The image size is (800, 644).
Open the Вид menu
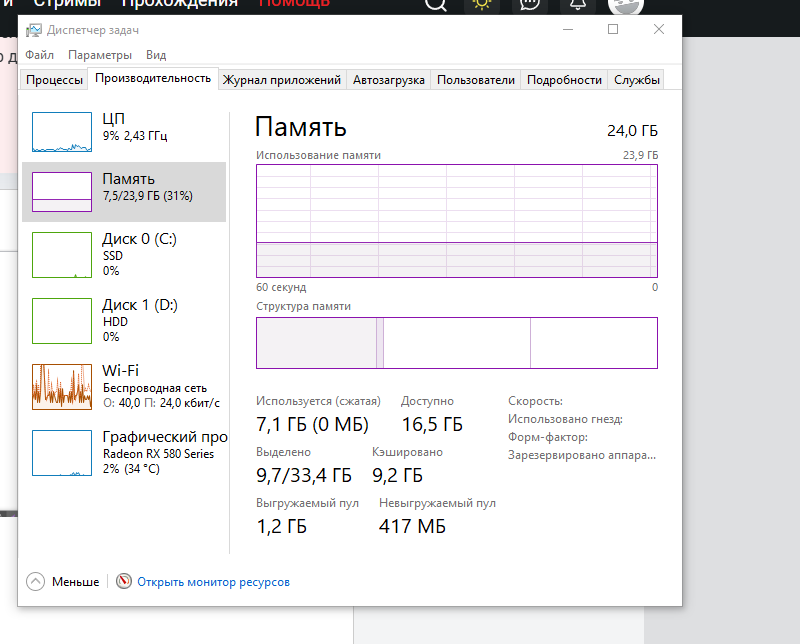[156, 55]
